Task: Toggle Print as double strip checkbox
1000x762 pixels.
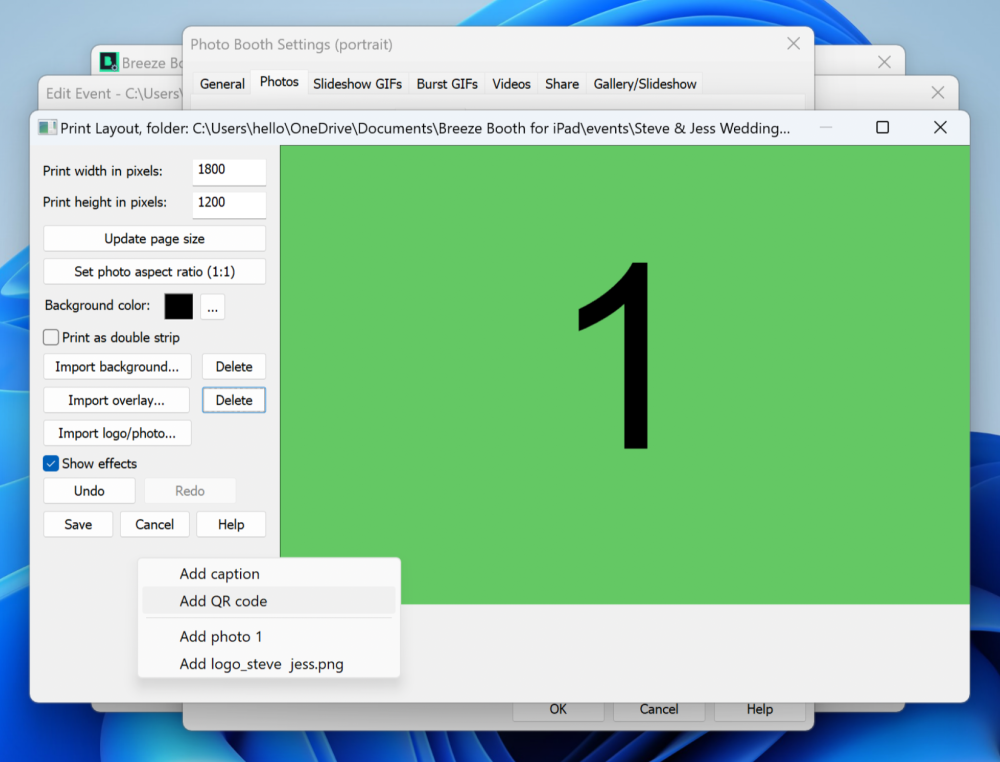Action: [x=51, y=337]
